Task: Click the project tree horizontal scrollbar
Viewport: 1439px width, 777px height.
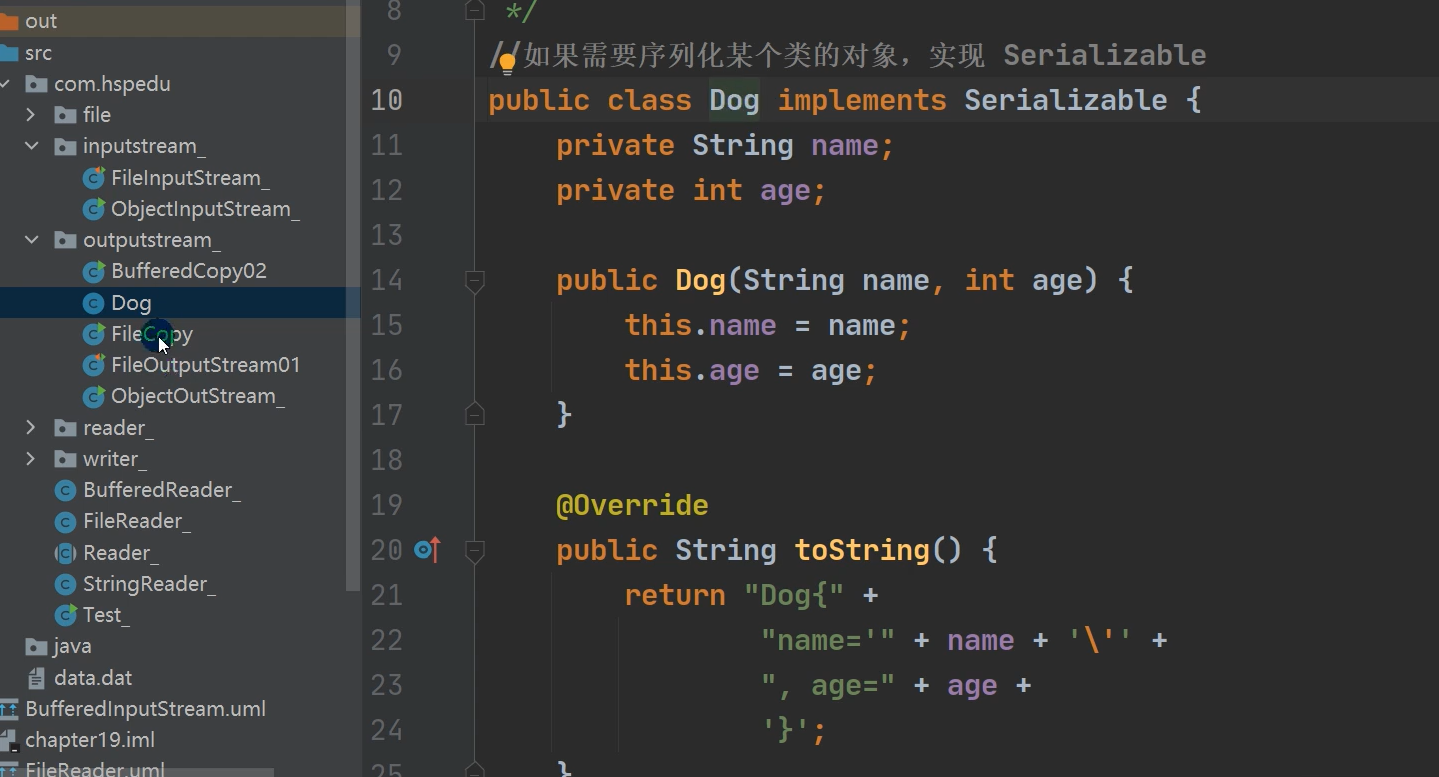Action: [137, 772]
